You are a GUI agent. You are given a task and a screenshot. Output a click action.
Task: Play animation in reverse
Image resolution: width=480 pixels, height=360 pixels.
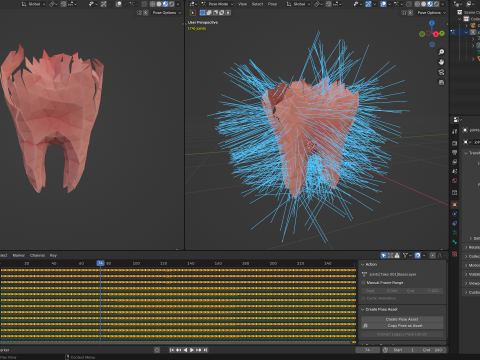coord(185,350)
